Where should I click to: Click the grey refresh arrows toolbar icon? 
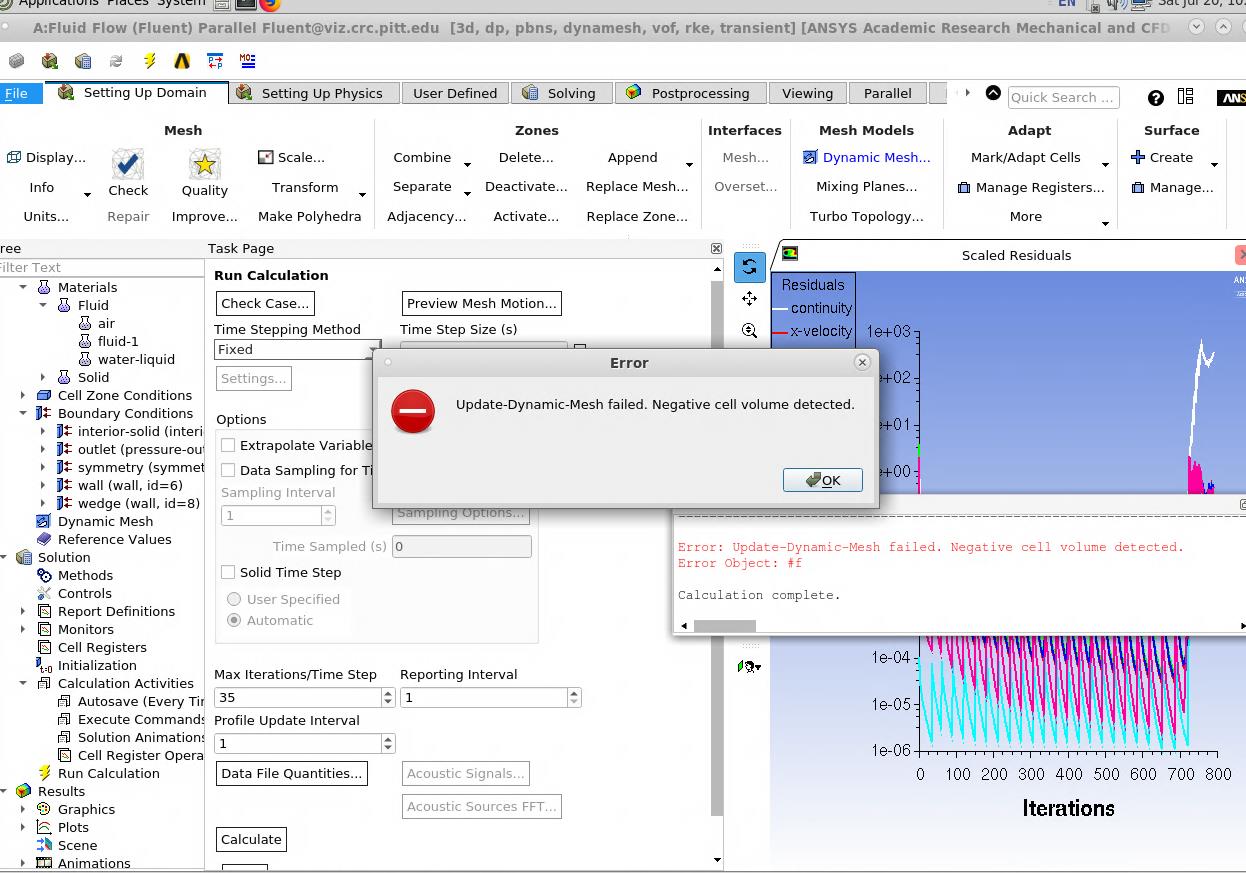[x=116, y=61]
